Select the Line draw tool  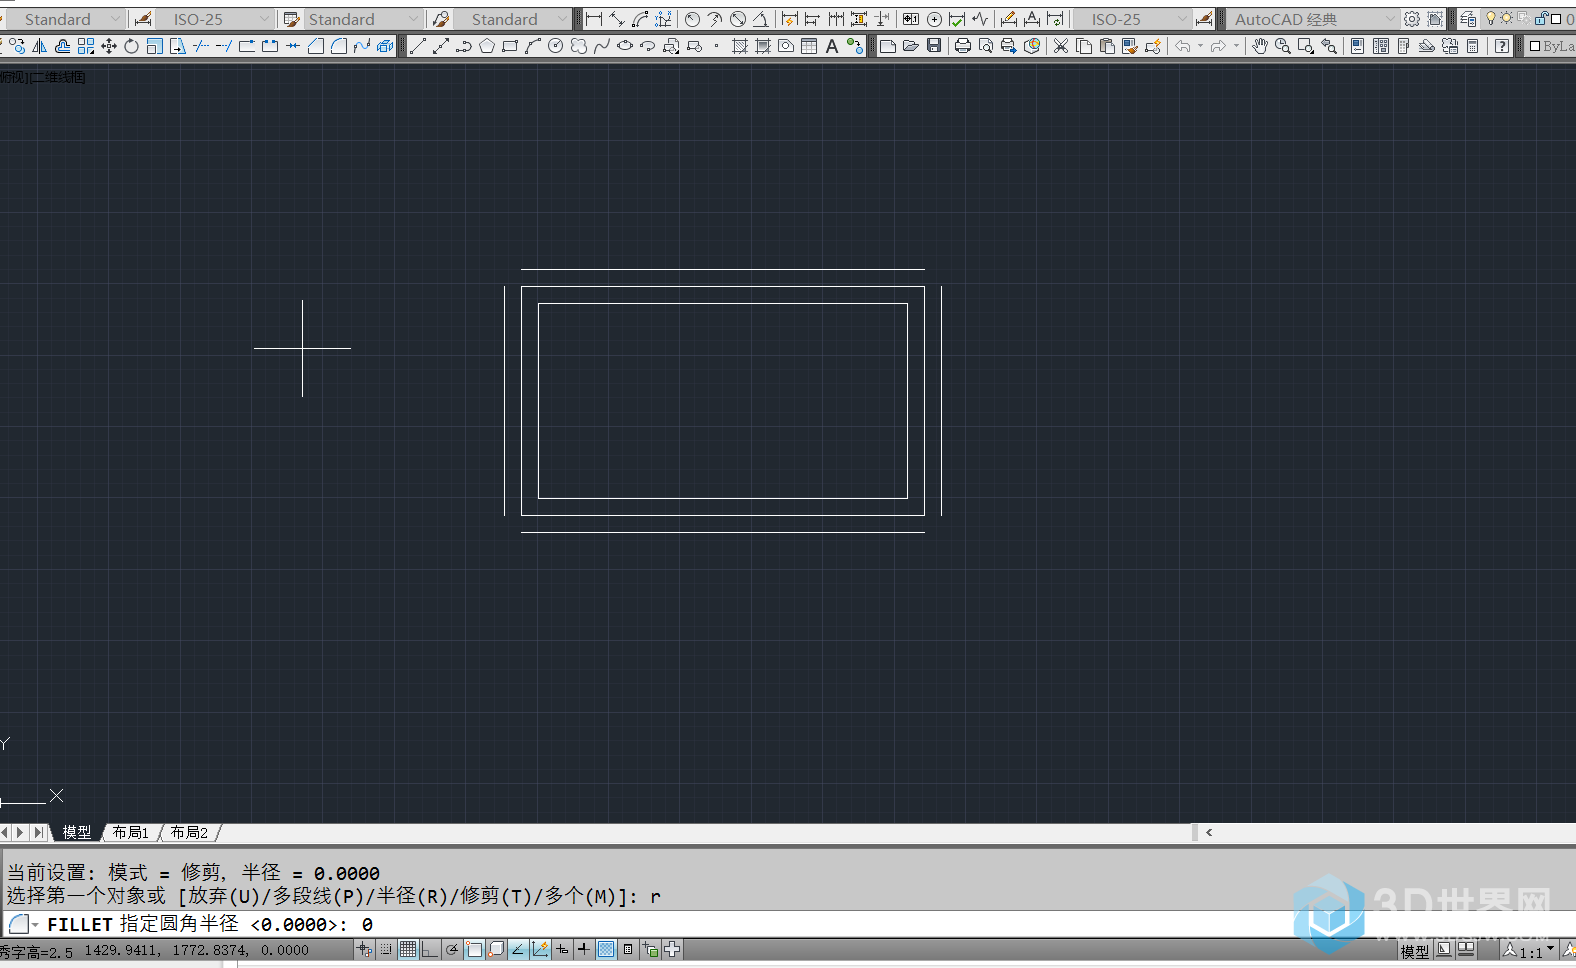click(418, 46)
